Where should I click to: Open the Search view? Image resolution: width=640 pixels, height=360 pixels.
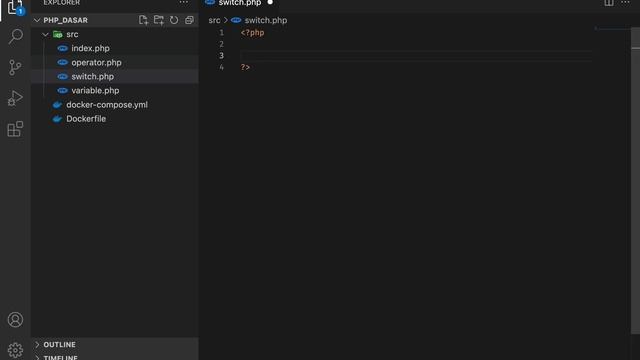click(x=15, y=36)
